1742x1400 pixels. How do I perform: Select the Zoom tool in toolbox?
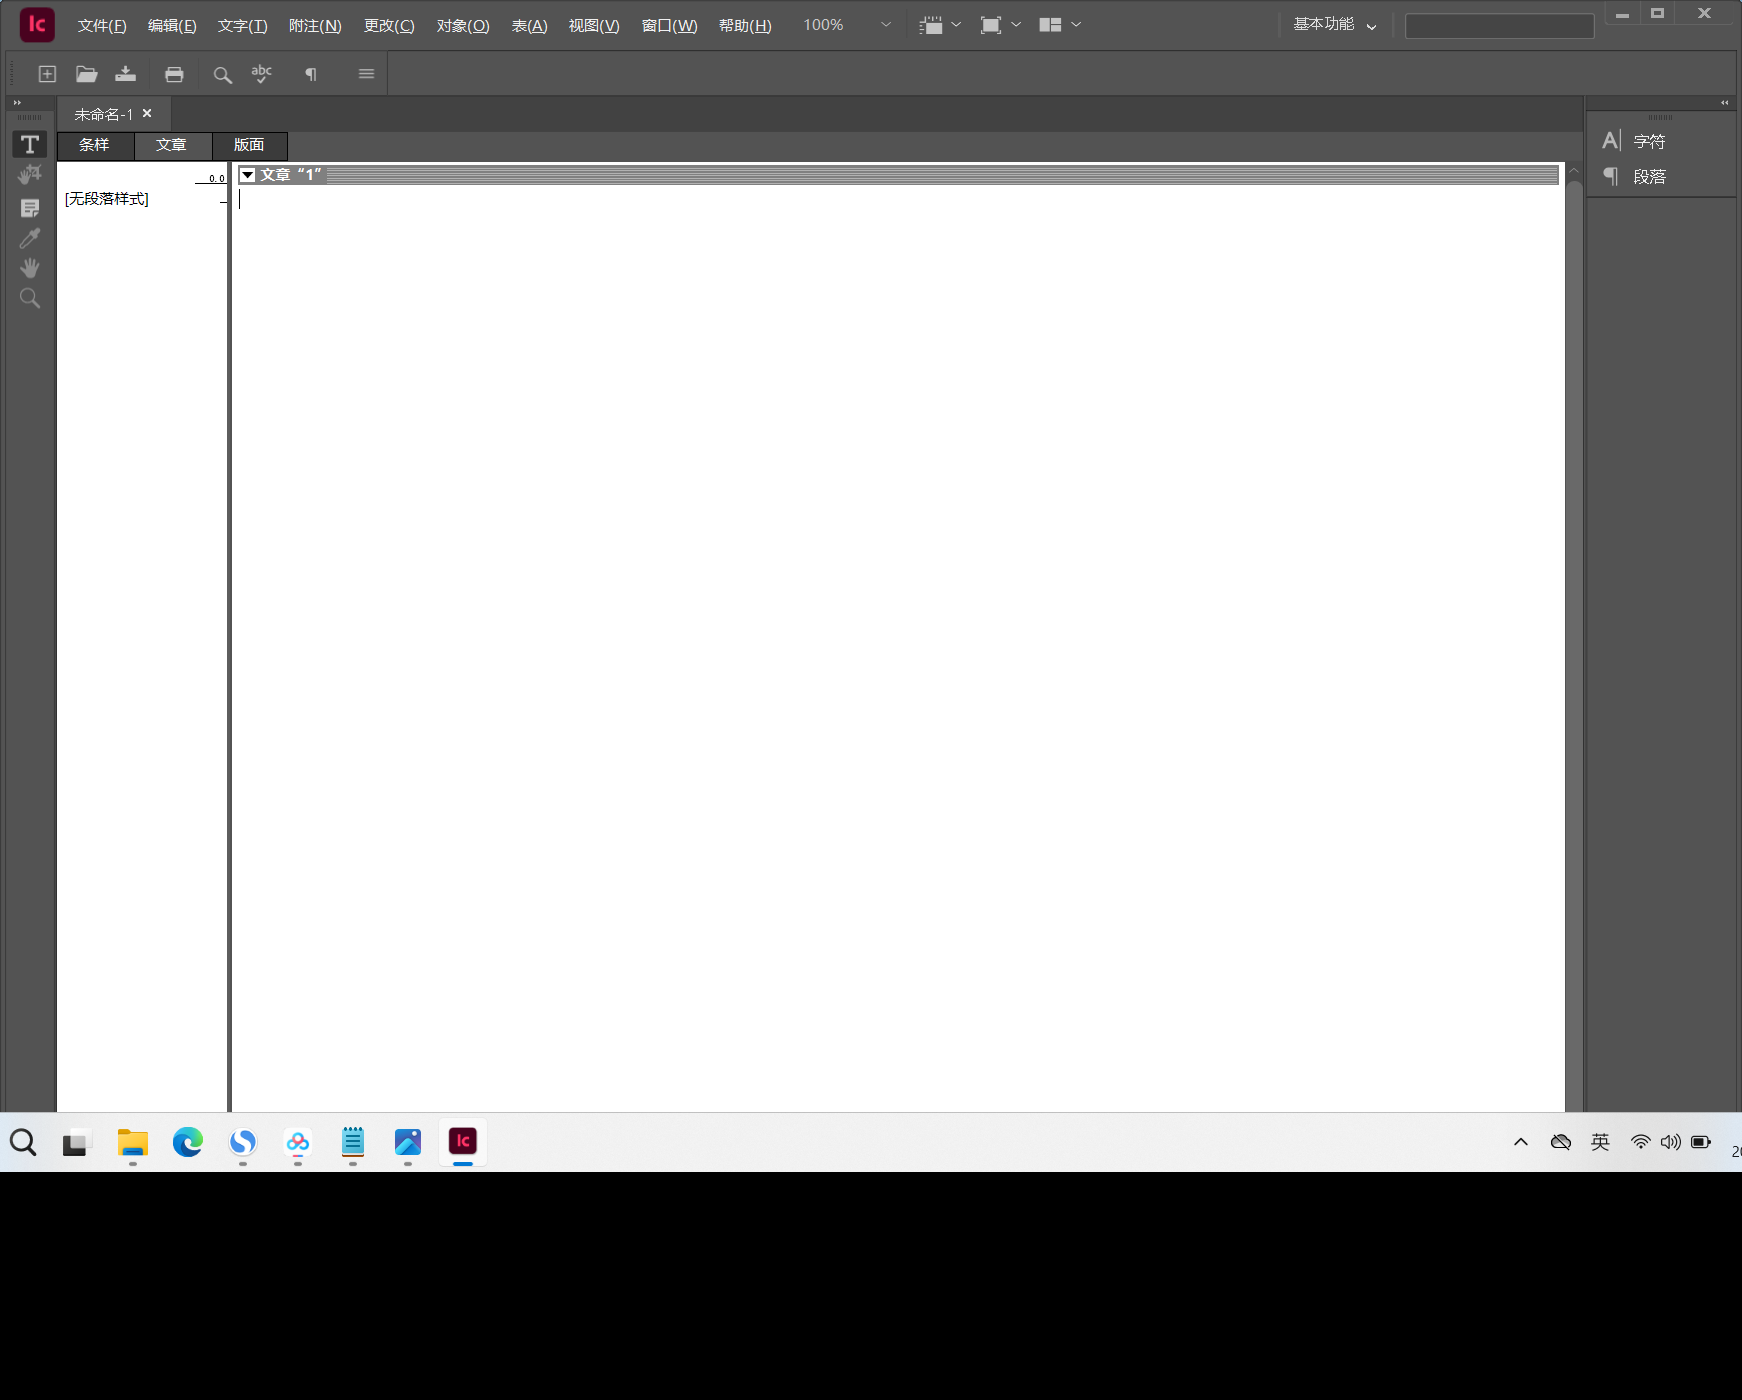pyautogui.click(x=30, y=298)
